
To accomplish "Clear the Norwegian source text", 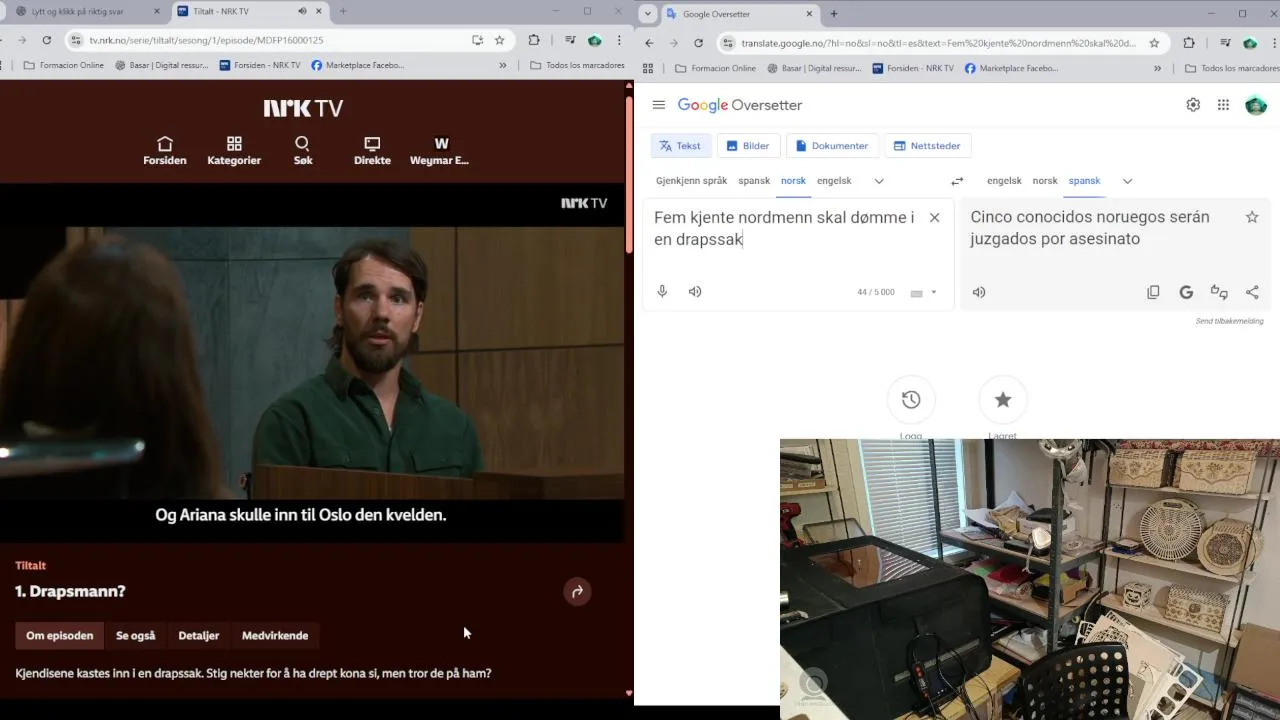I will pos(935,217).
